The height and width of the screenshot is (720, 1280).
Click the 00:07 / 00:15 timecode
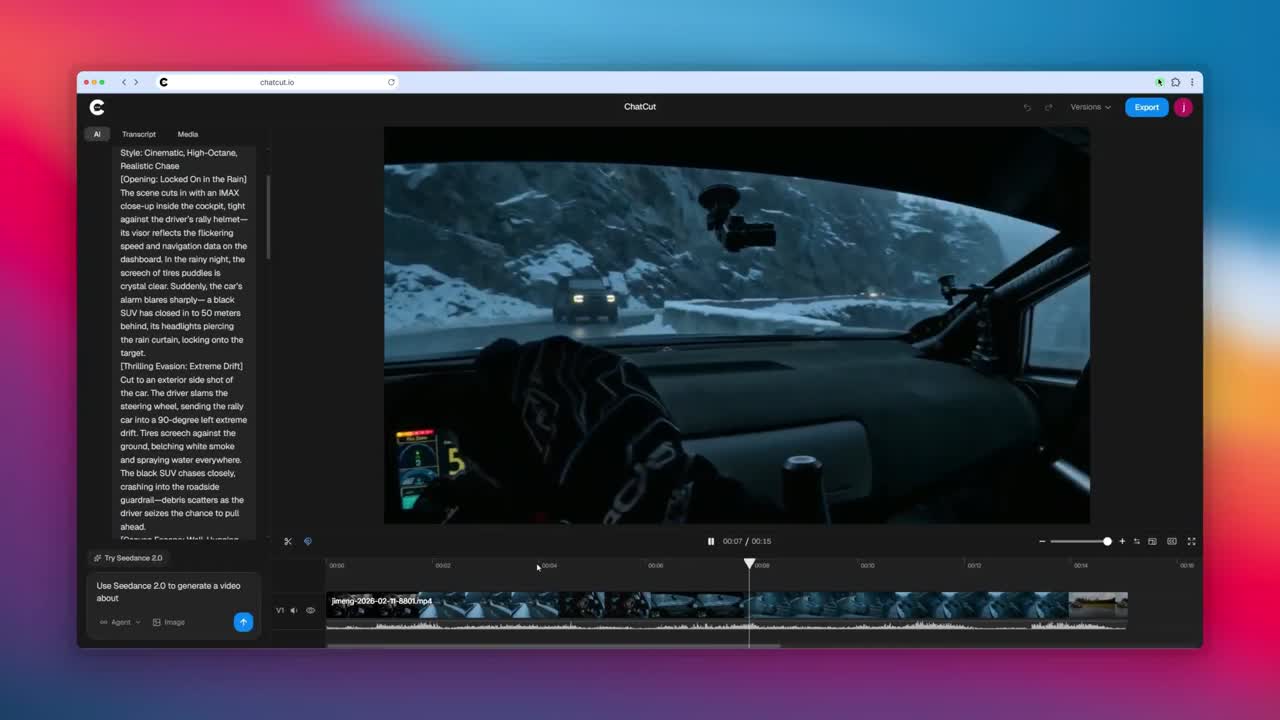[747, 541]
